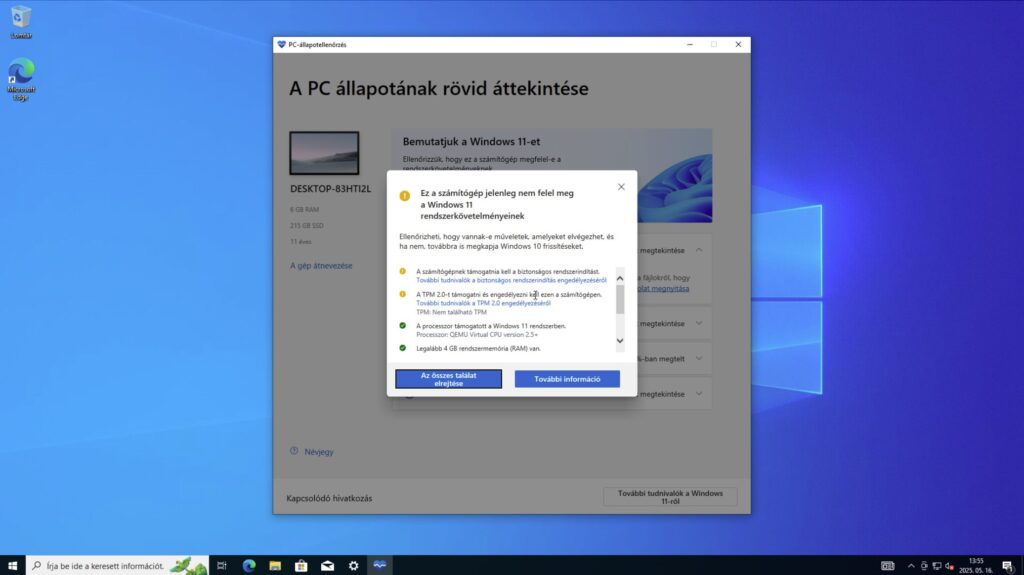Open Task View on taskbar
1024x575 pixels.
pyautogui.click(x=221, y=565)
